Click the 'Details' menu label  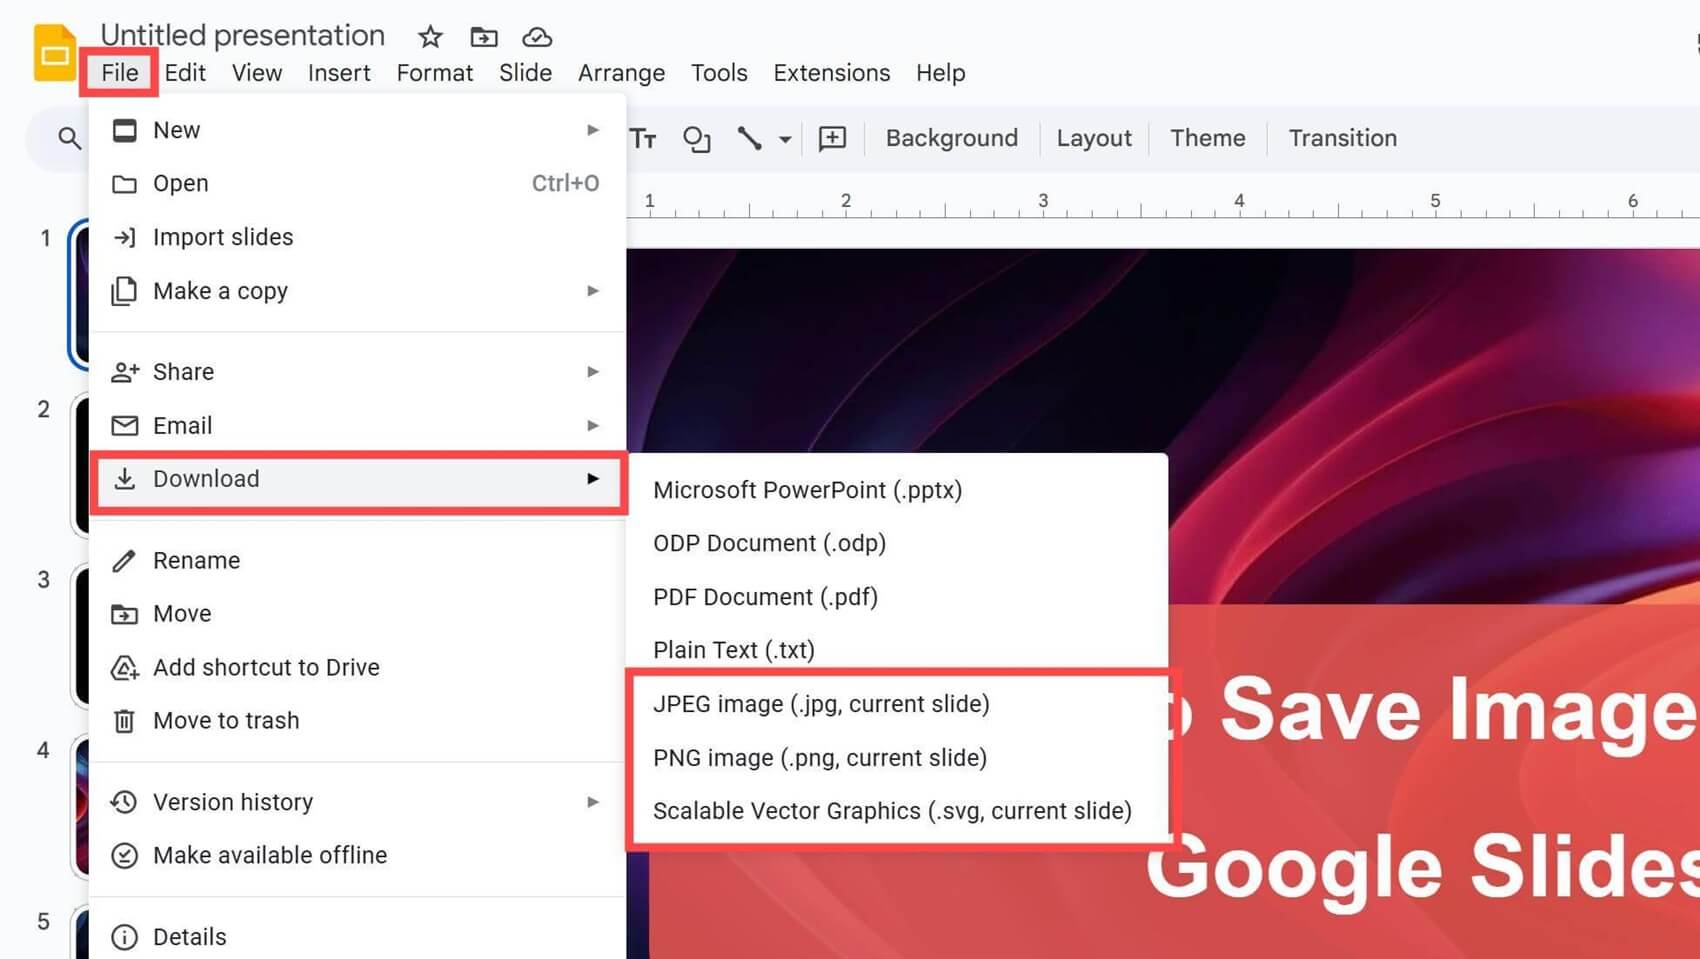(189, 937)
